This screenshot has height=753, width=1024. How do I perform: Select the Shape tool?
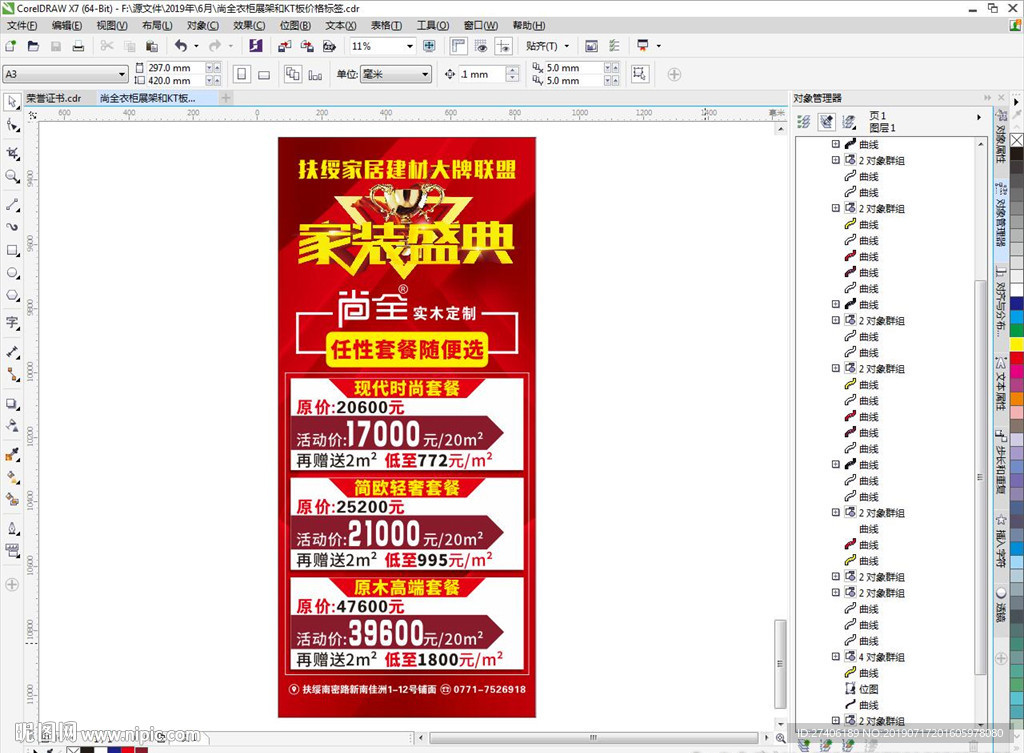point(12,125)
